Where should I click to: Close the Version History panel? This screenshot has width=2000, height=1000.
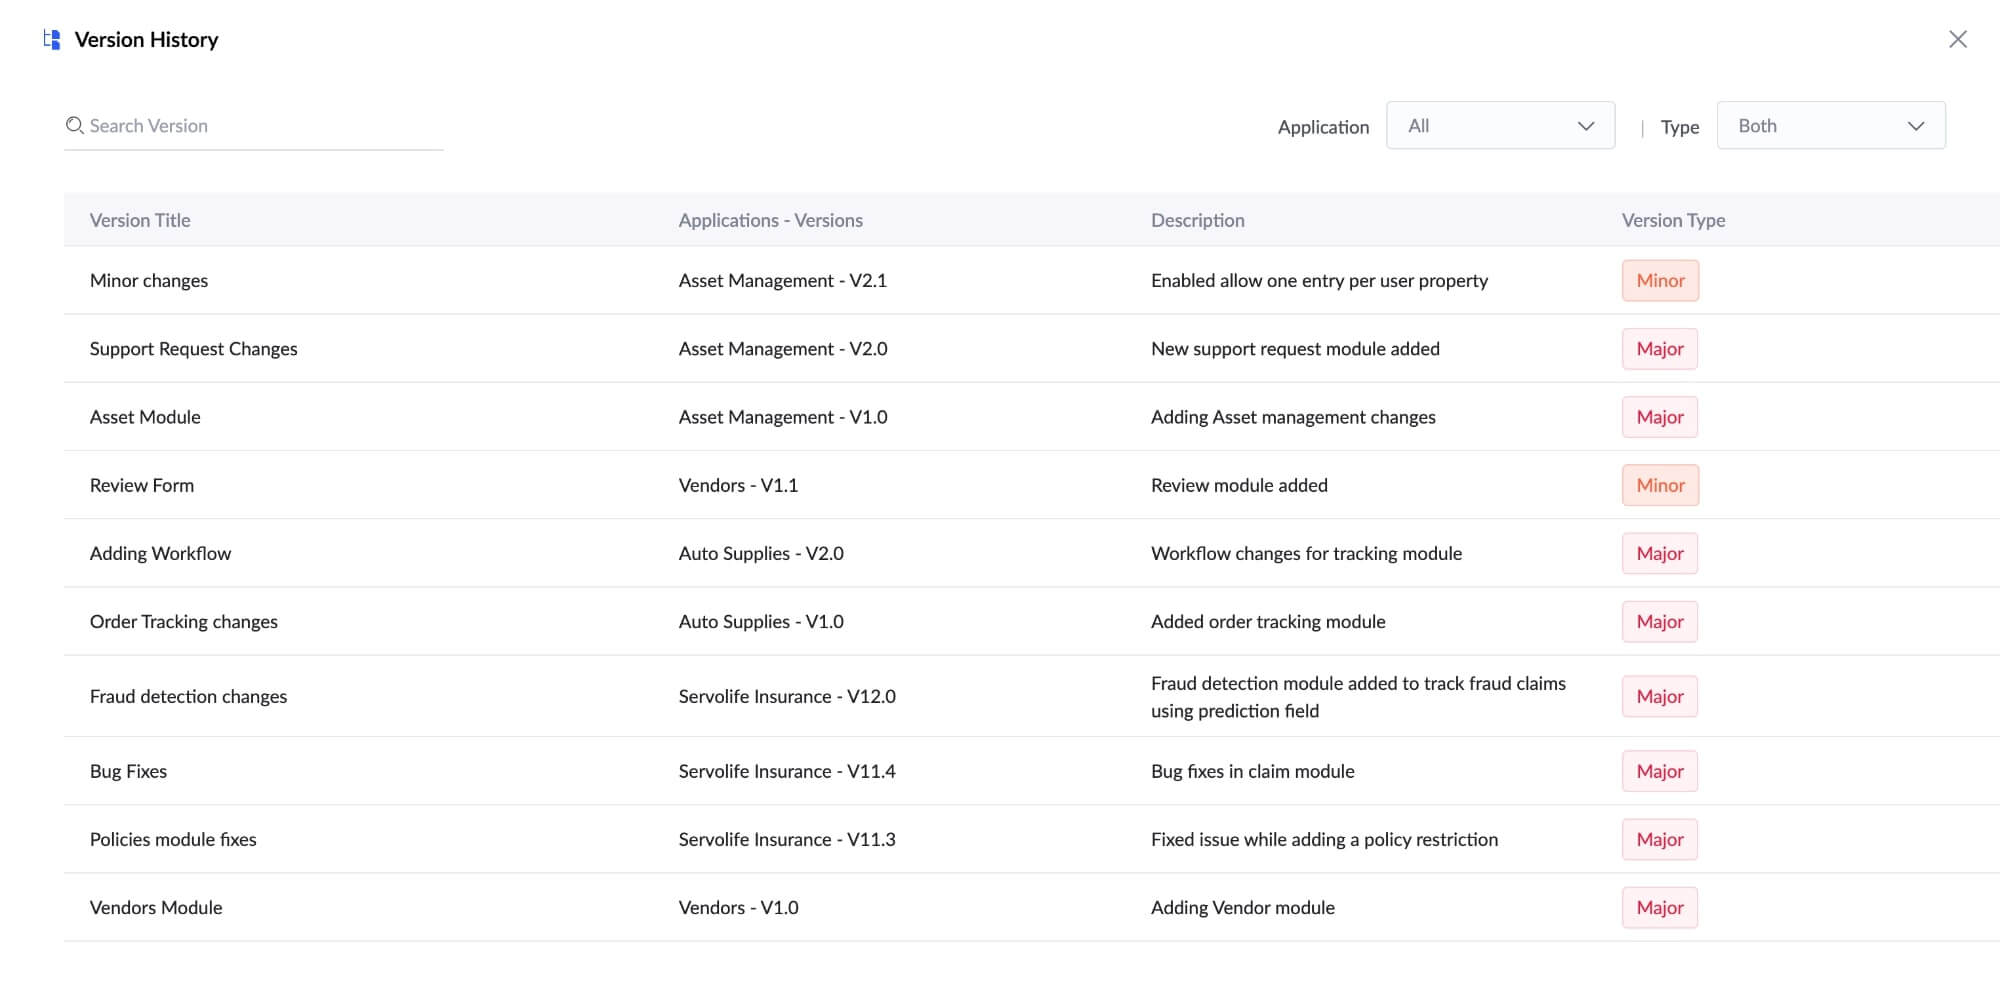[x=1957, y=39]
